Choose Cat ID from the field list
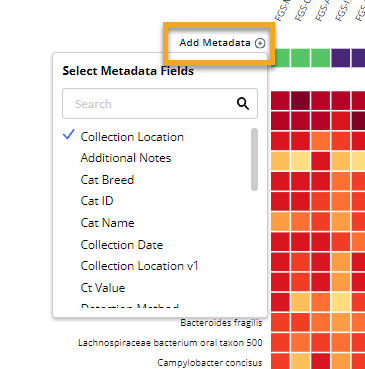Screen dimensions: 365x369 point(97,201)
